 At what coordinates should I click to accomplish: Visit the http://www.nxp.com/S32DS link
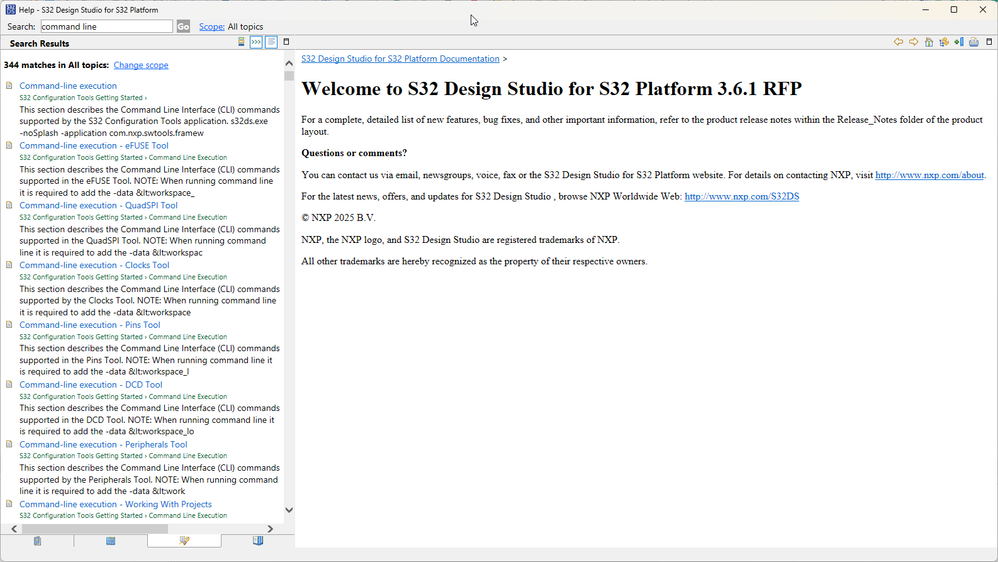tap(741, 197)
